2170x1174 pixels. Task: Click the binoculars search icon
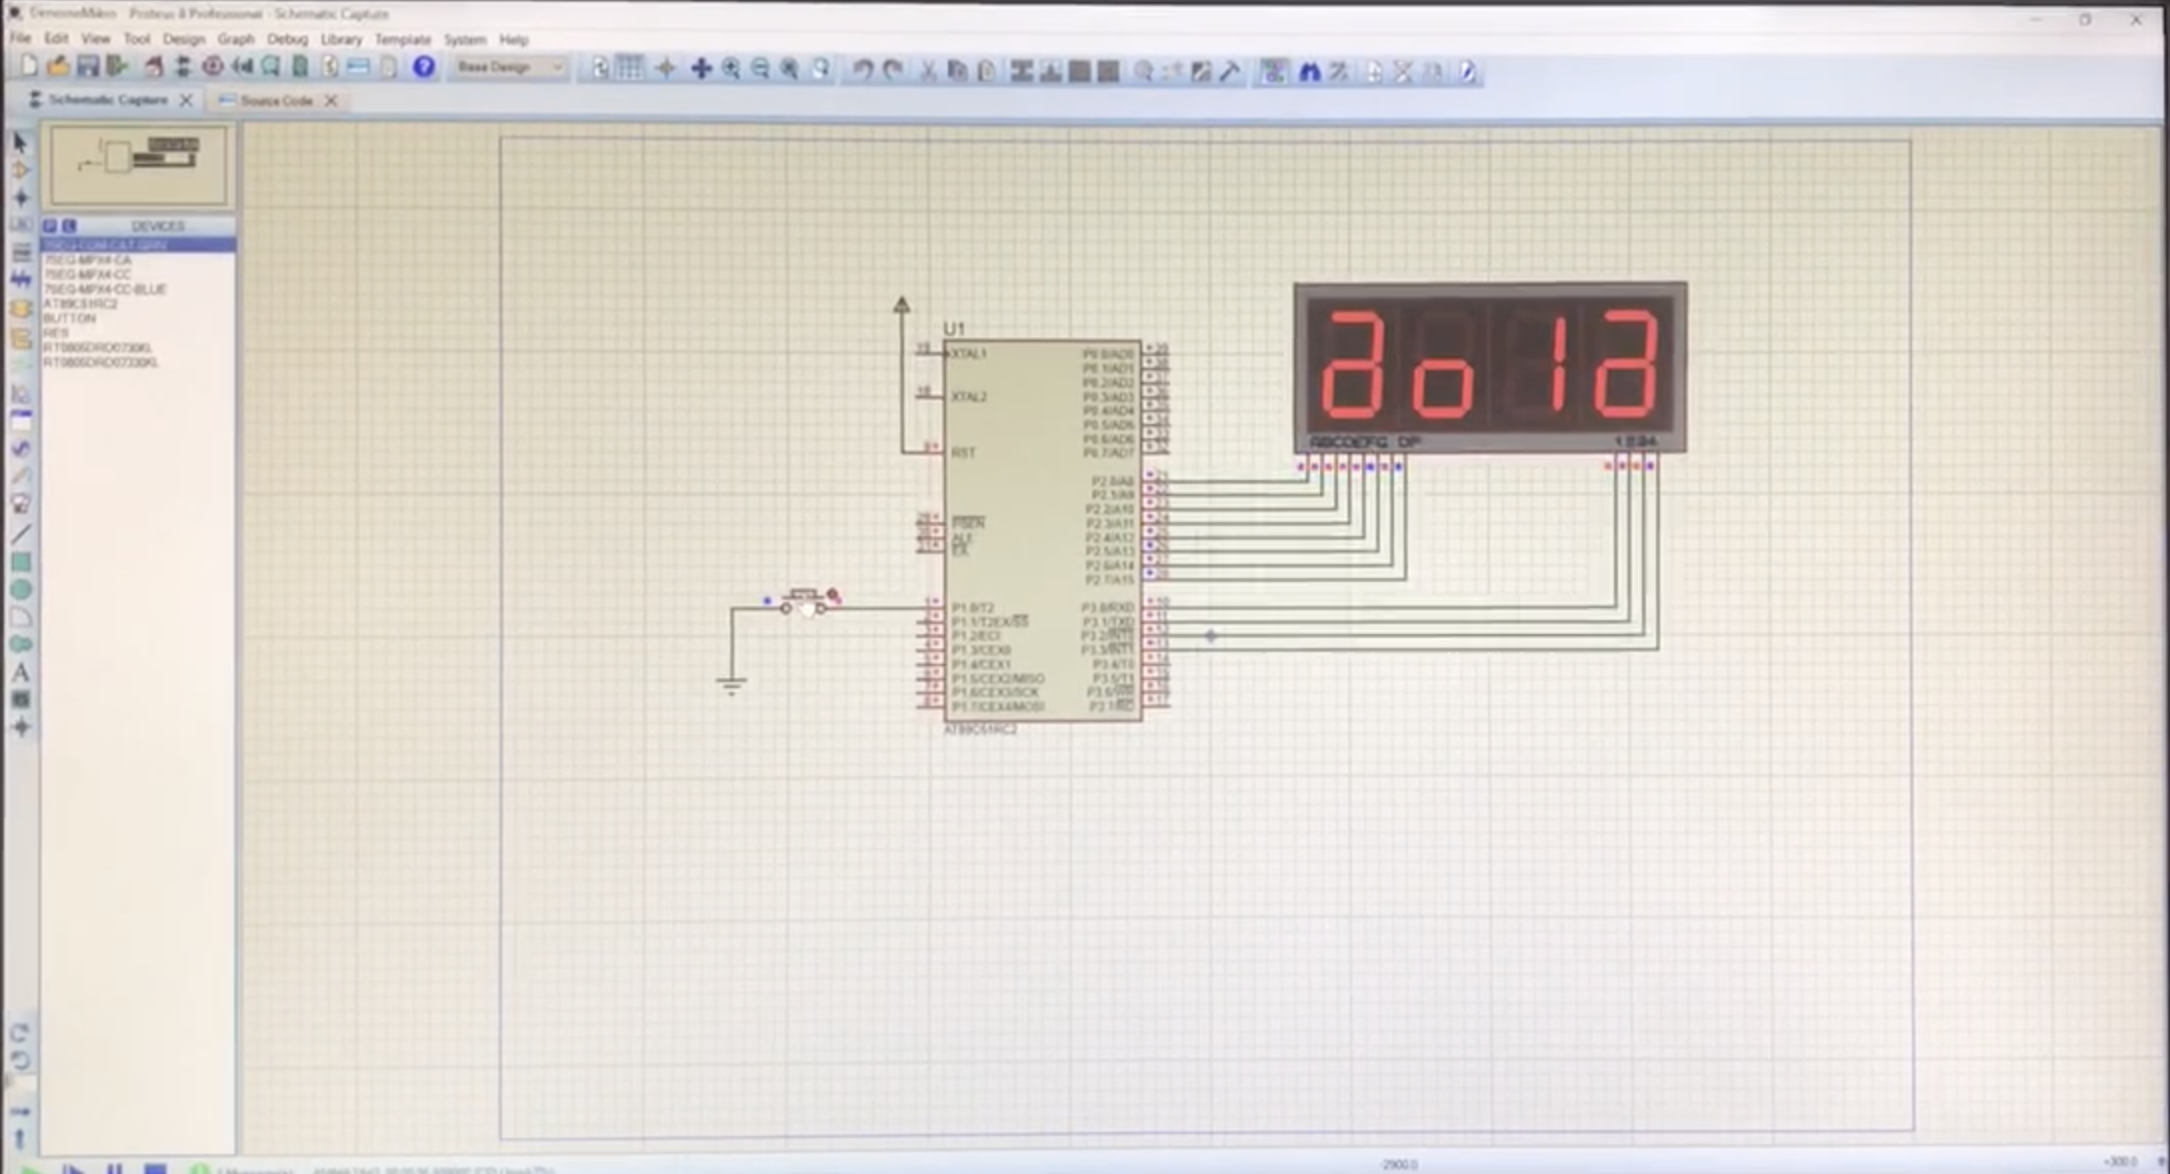[1309, 71]
